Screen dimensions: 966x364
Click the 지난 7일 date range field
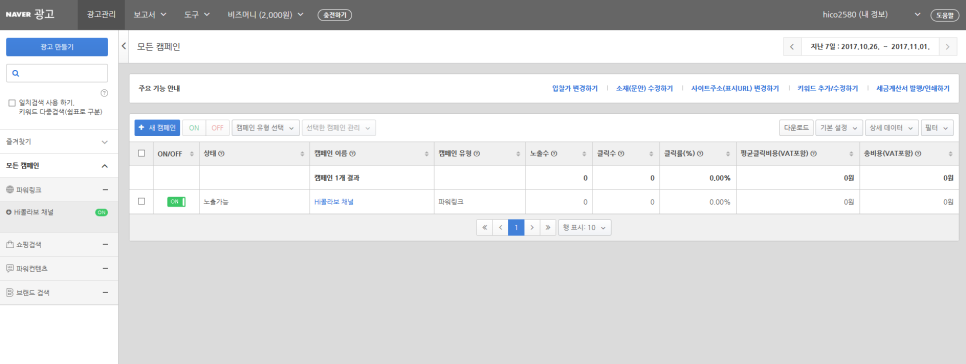[x=870, y=47]
